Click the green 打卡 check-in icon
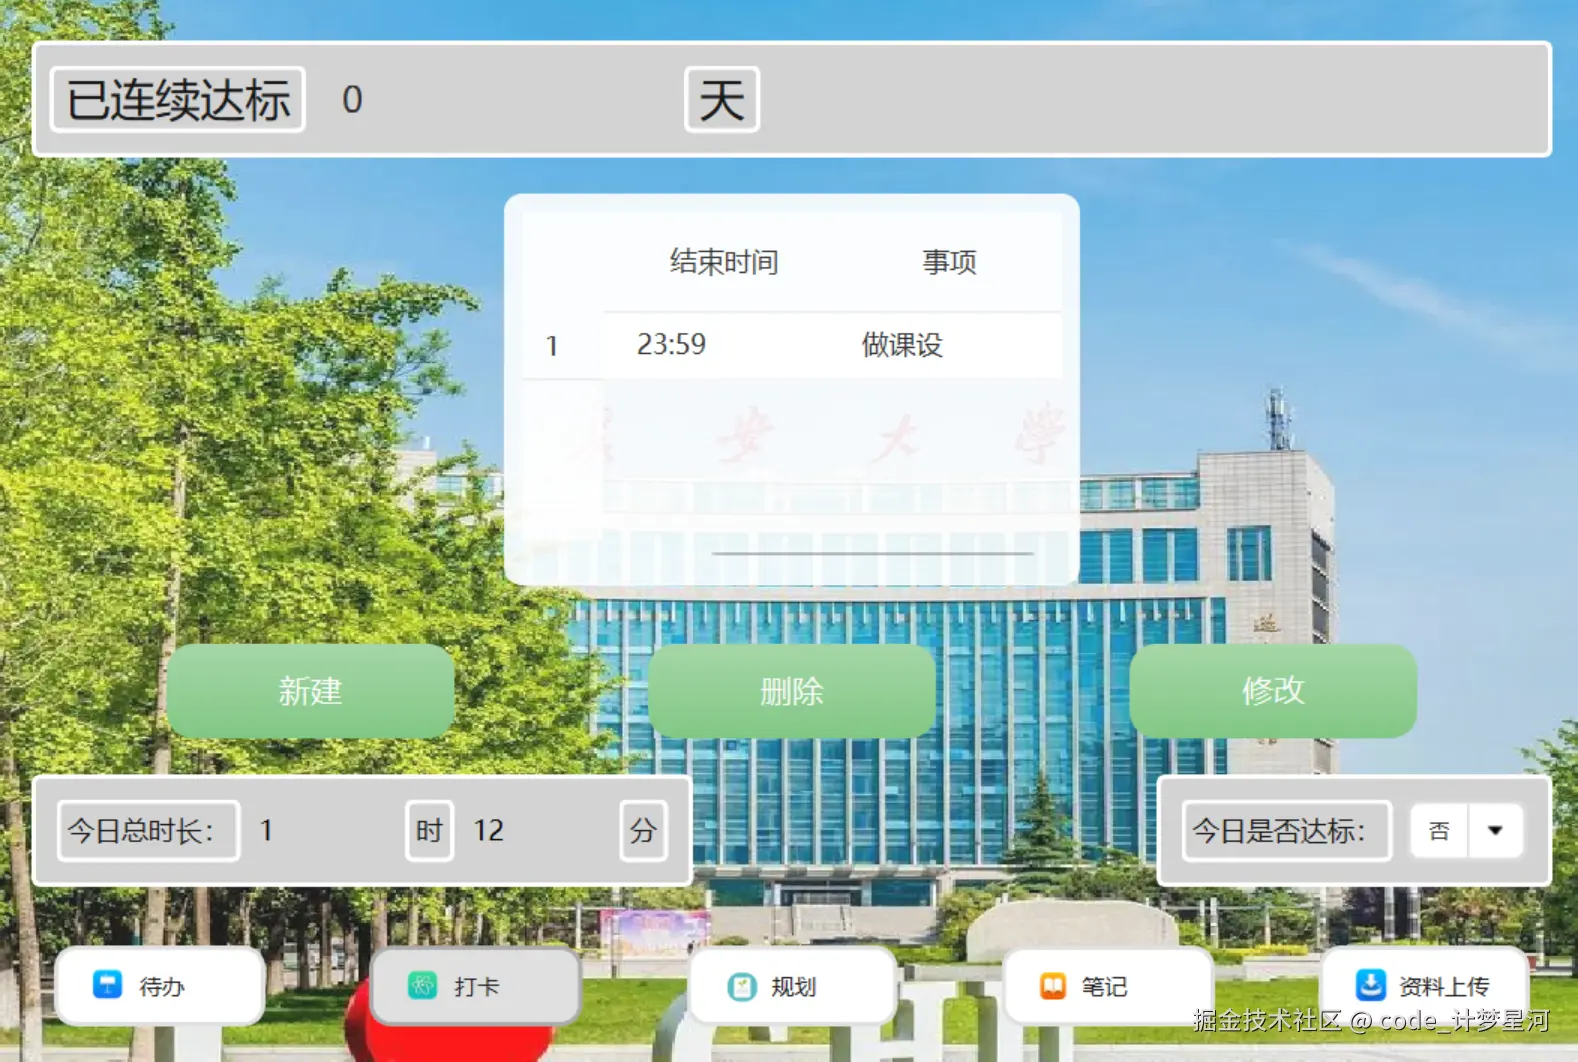Viewport: 1578px width, 1062px height. point(422,986)
